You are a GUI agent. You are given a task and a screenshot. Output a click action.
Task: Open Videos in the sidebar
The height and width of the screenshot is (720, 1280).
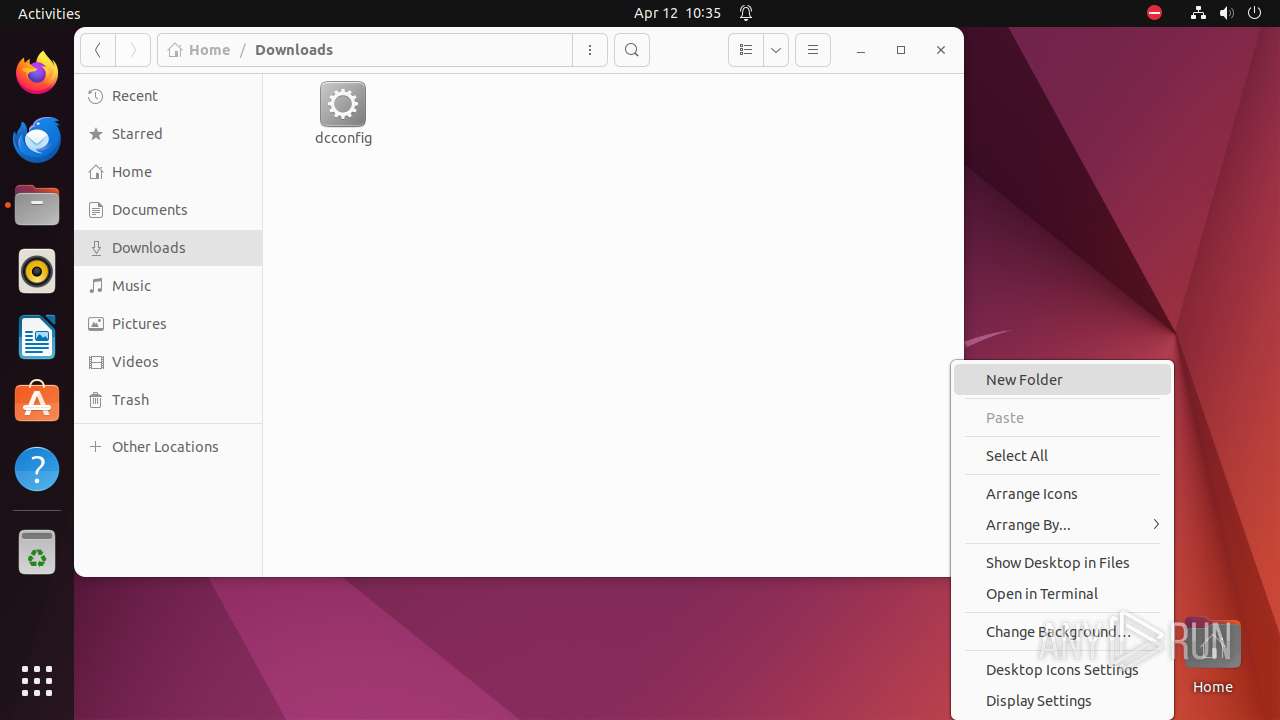tap(168, 362)
